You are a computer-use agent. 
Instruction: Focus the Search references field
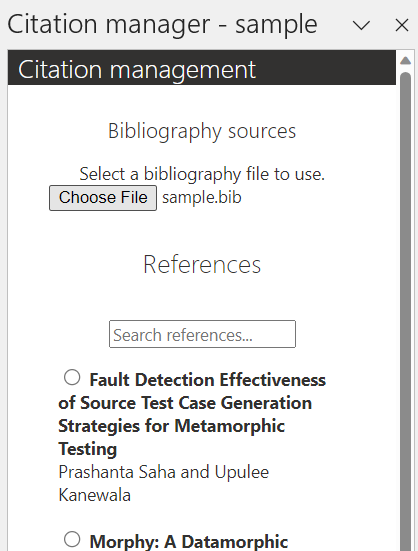202,334
